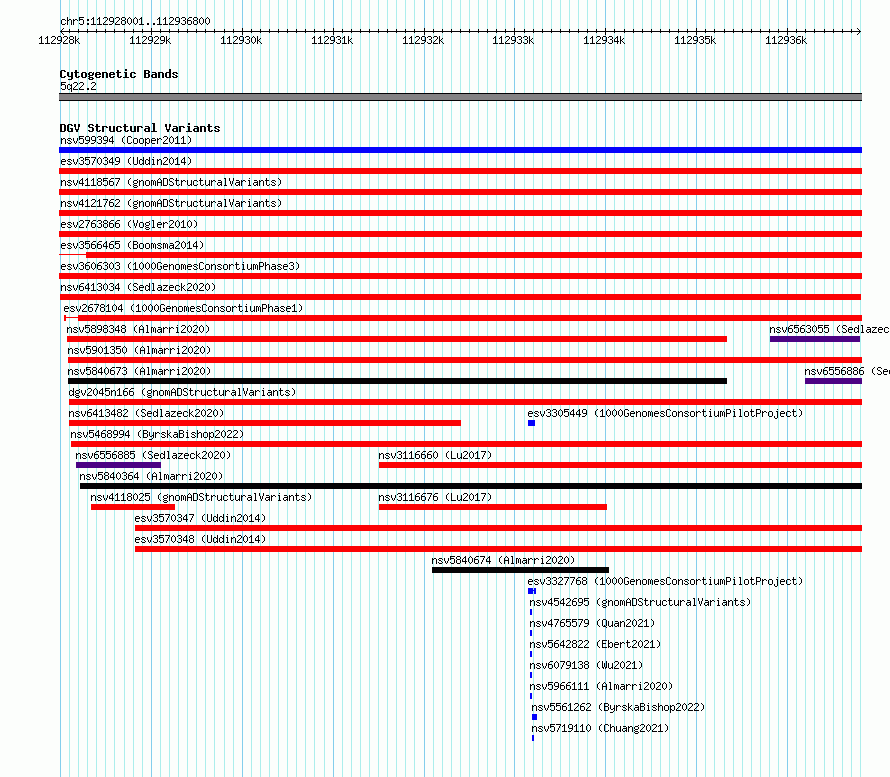
Task: Open nsv4121762 (gnomADStructuralVariants) variant label
Action: tap(171, 203)
